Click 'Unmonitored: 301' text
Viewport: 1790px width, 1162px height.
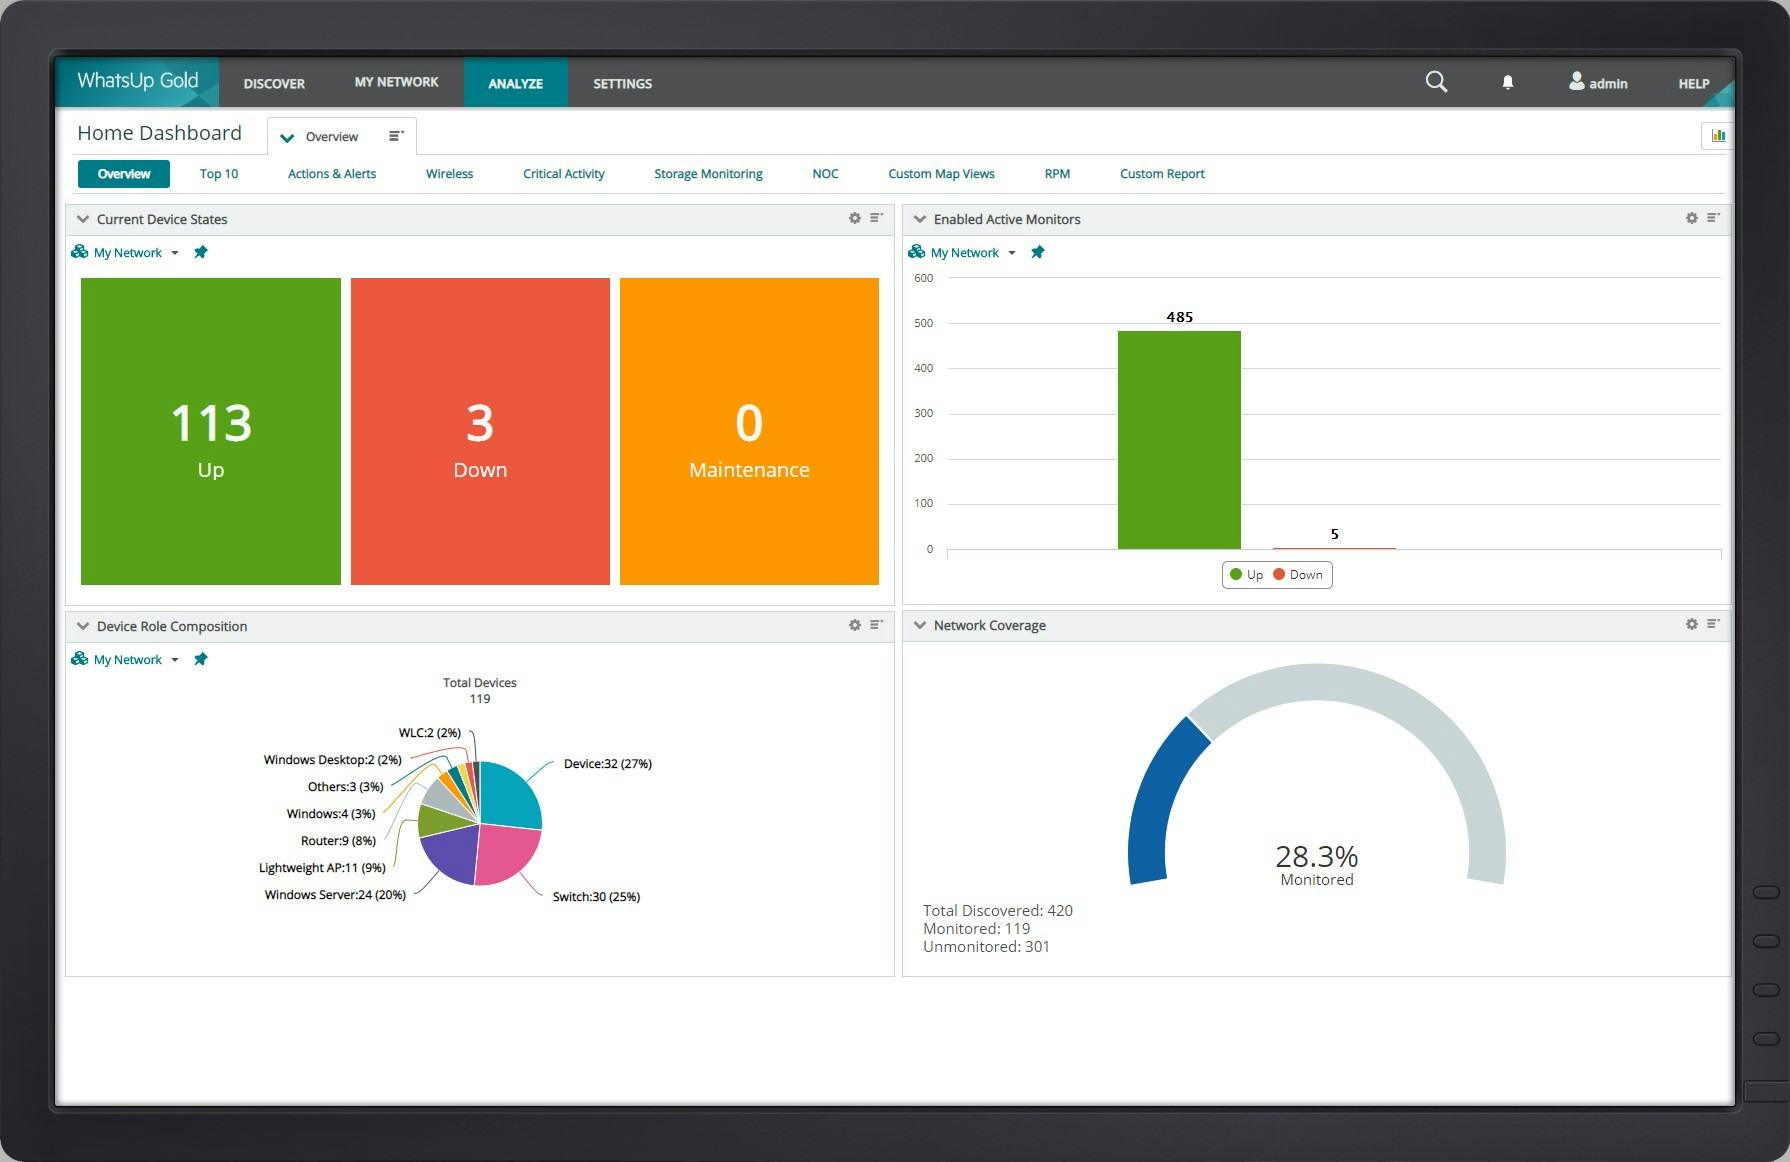point(986,947)
